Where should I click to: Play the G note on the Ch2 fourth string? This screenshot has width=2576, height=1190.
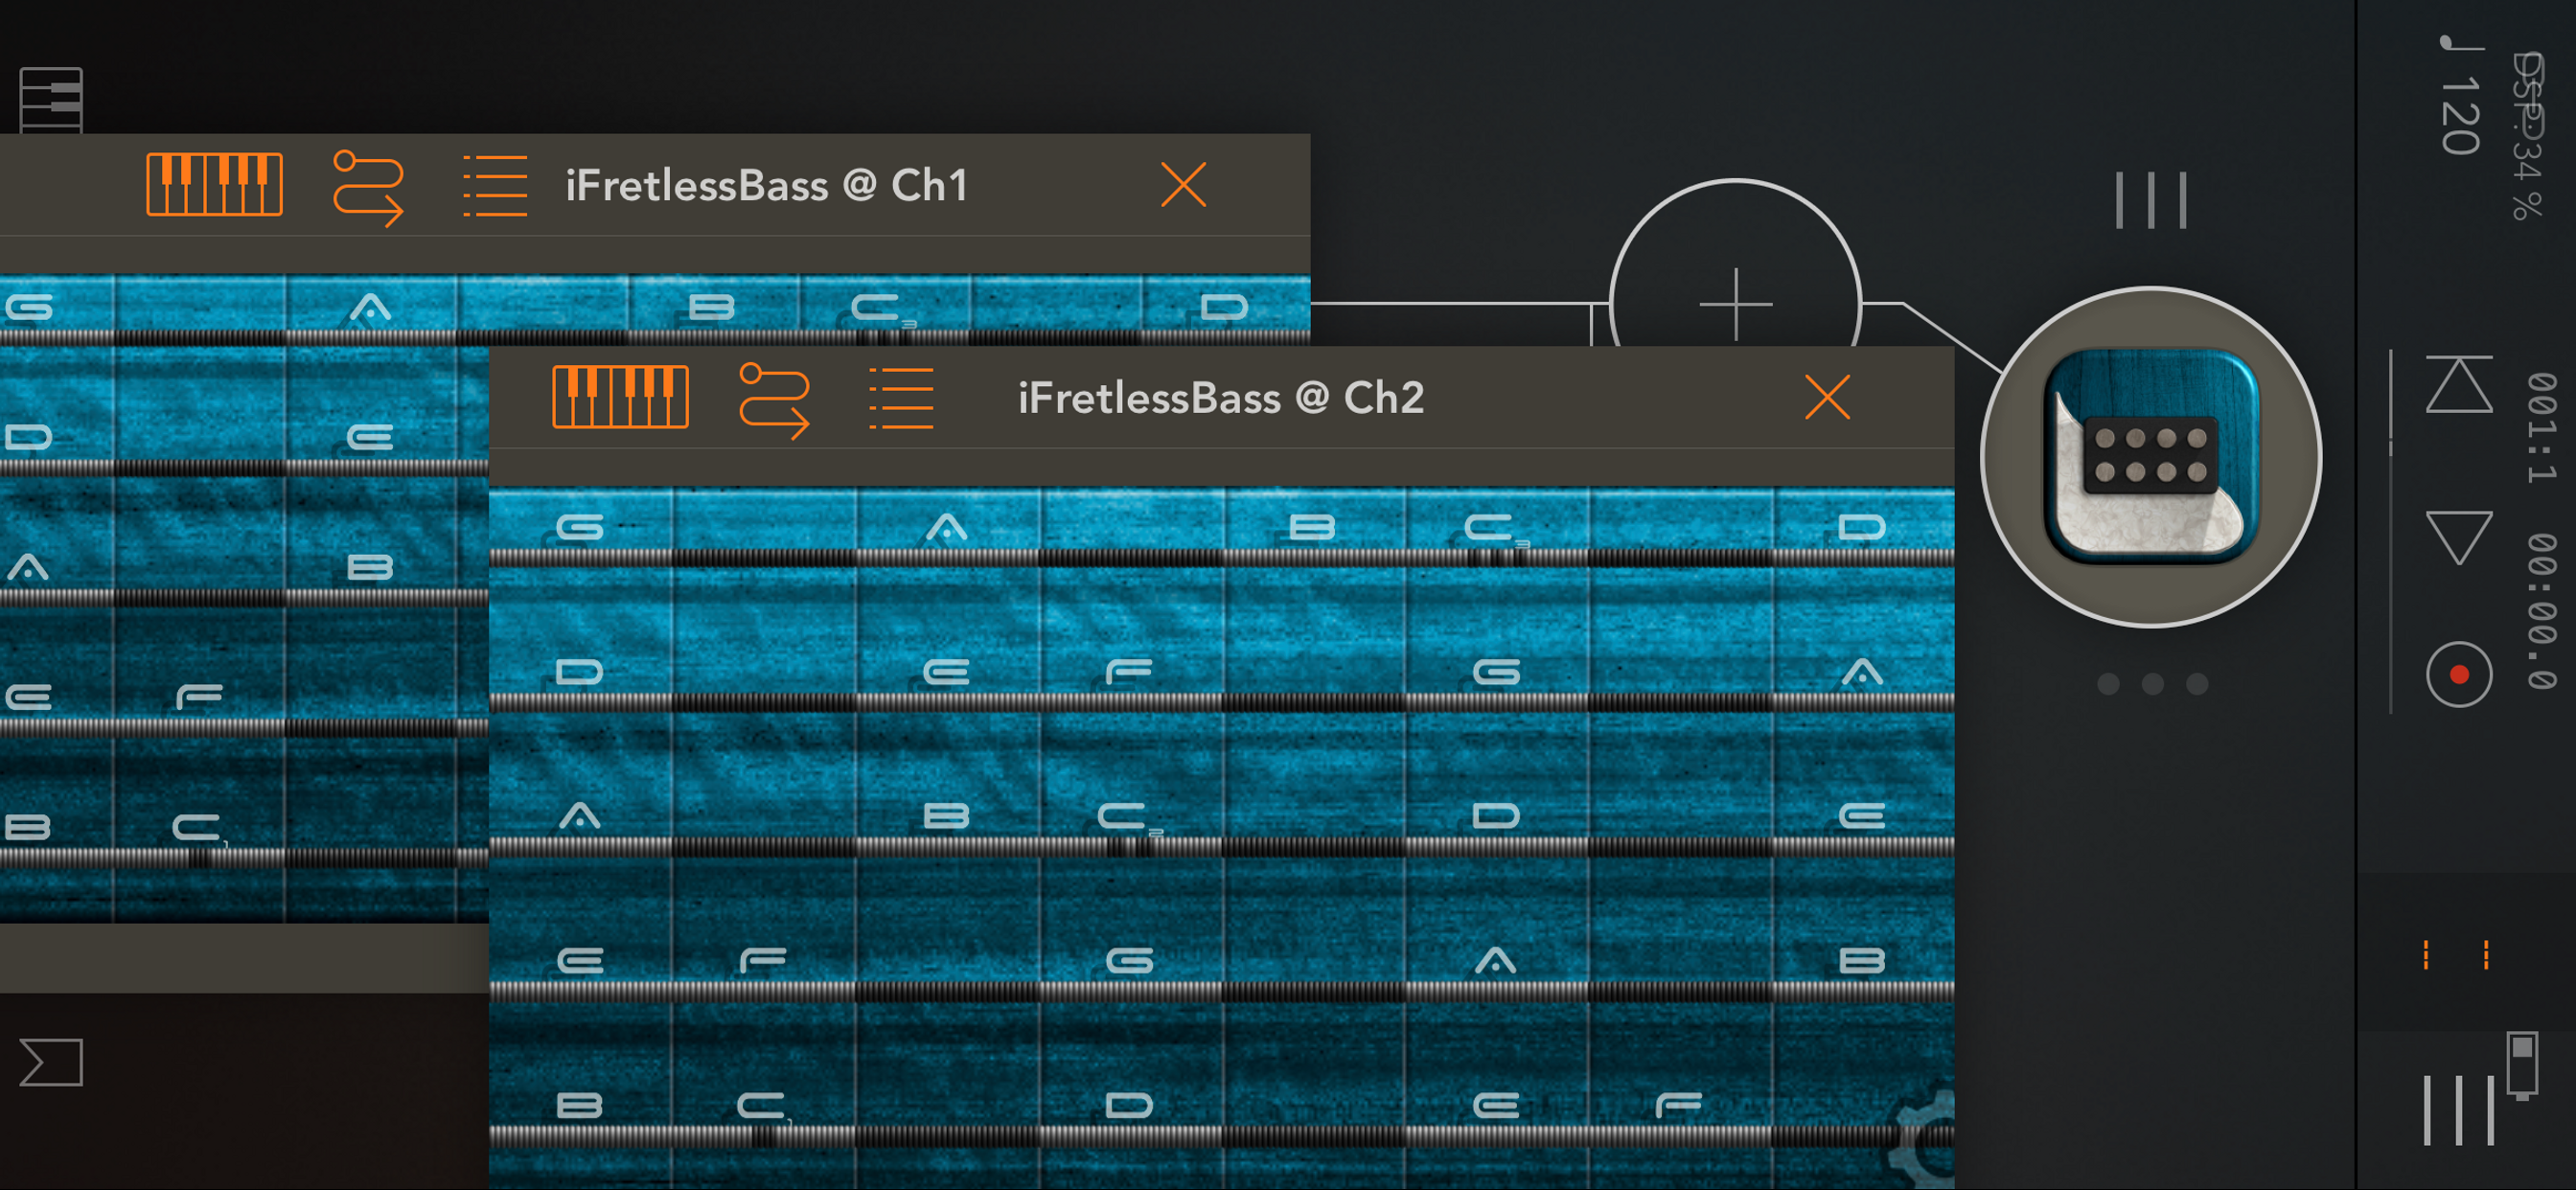1129,960
